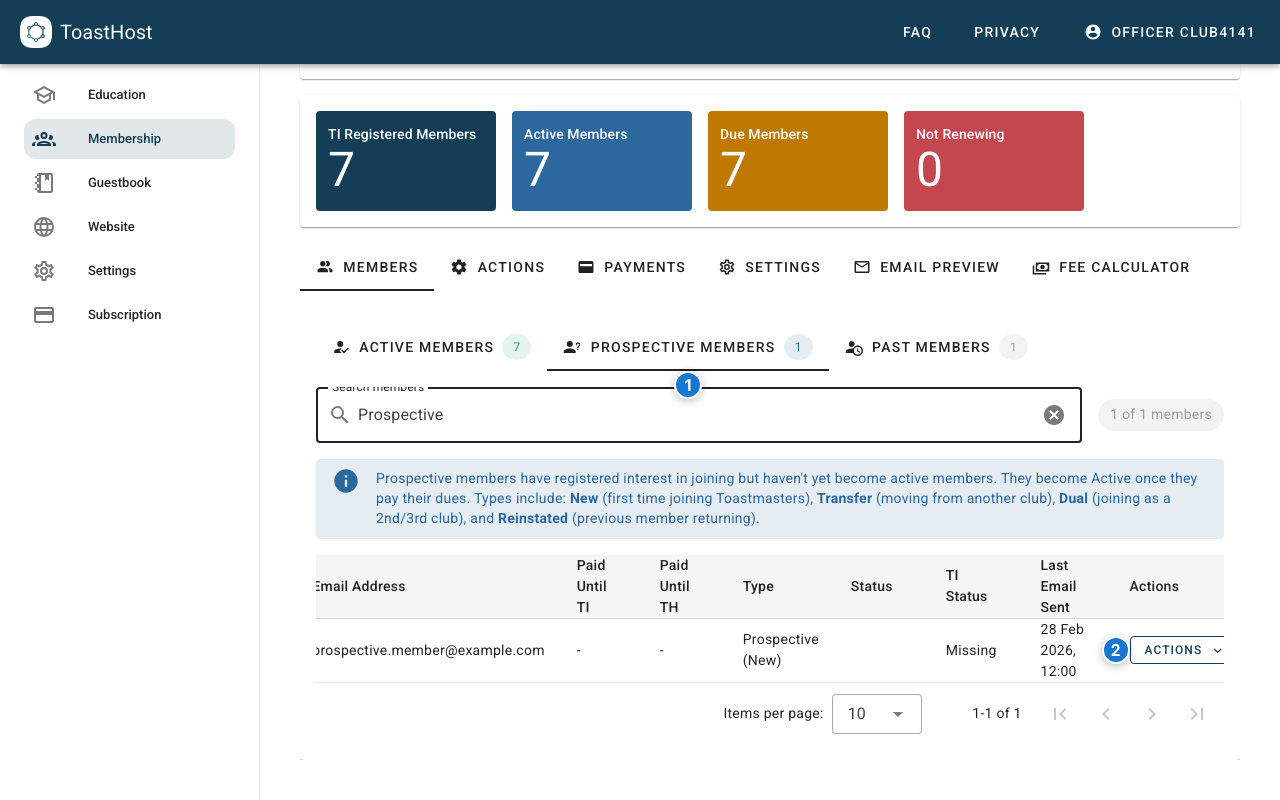
Task: Click the info icon beside prospective members note
Action: click(x=345, y=480)
